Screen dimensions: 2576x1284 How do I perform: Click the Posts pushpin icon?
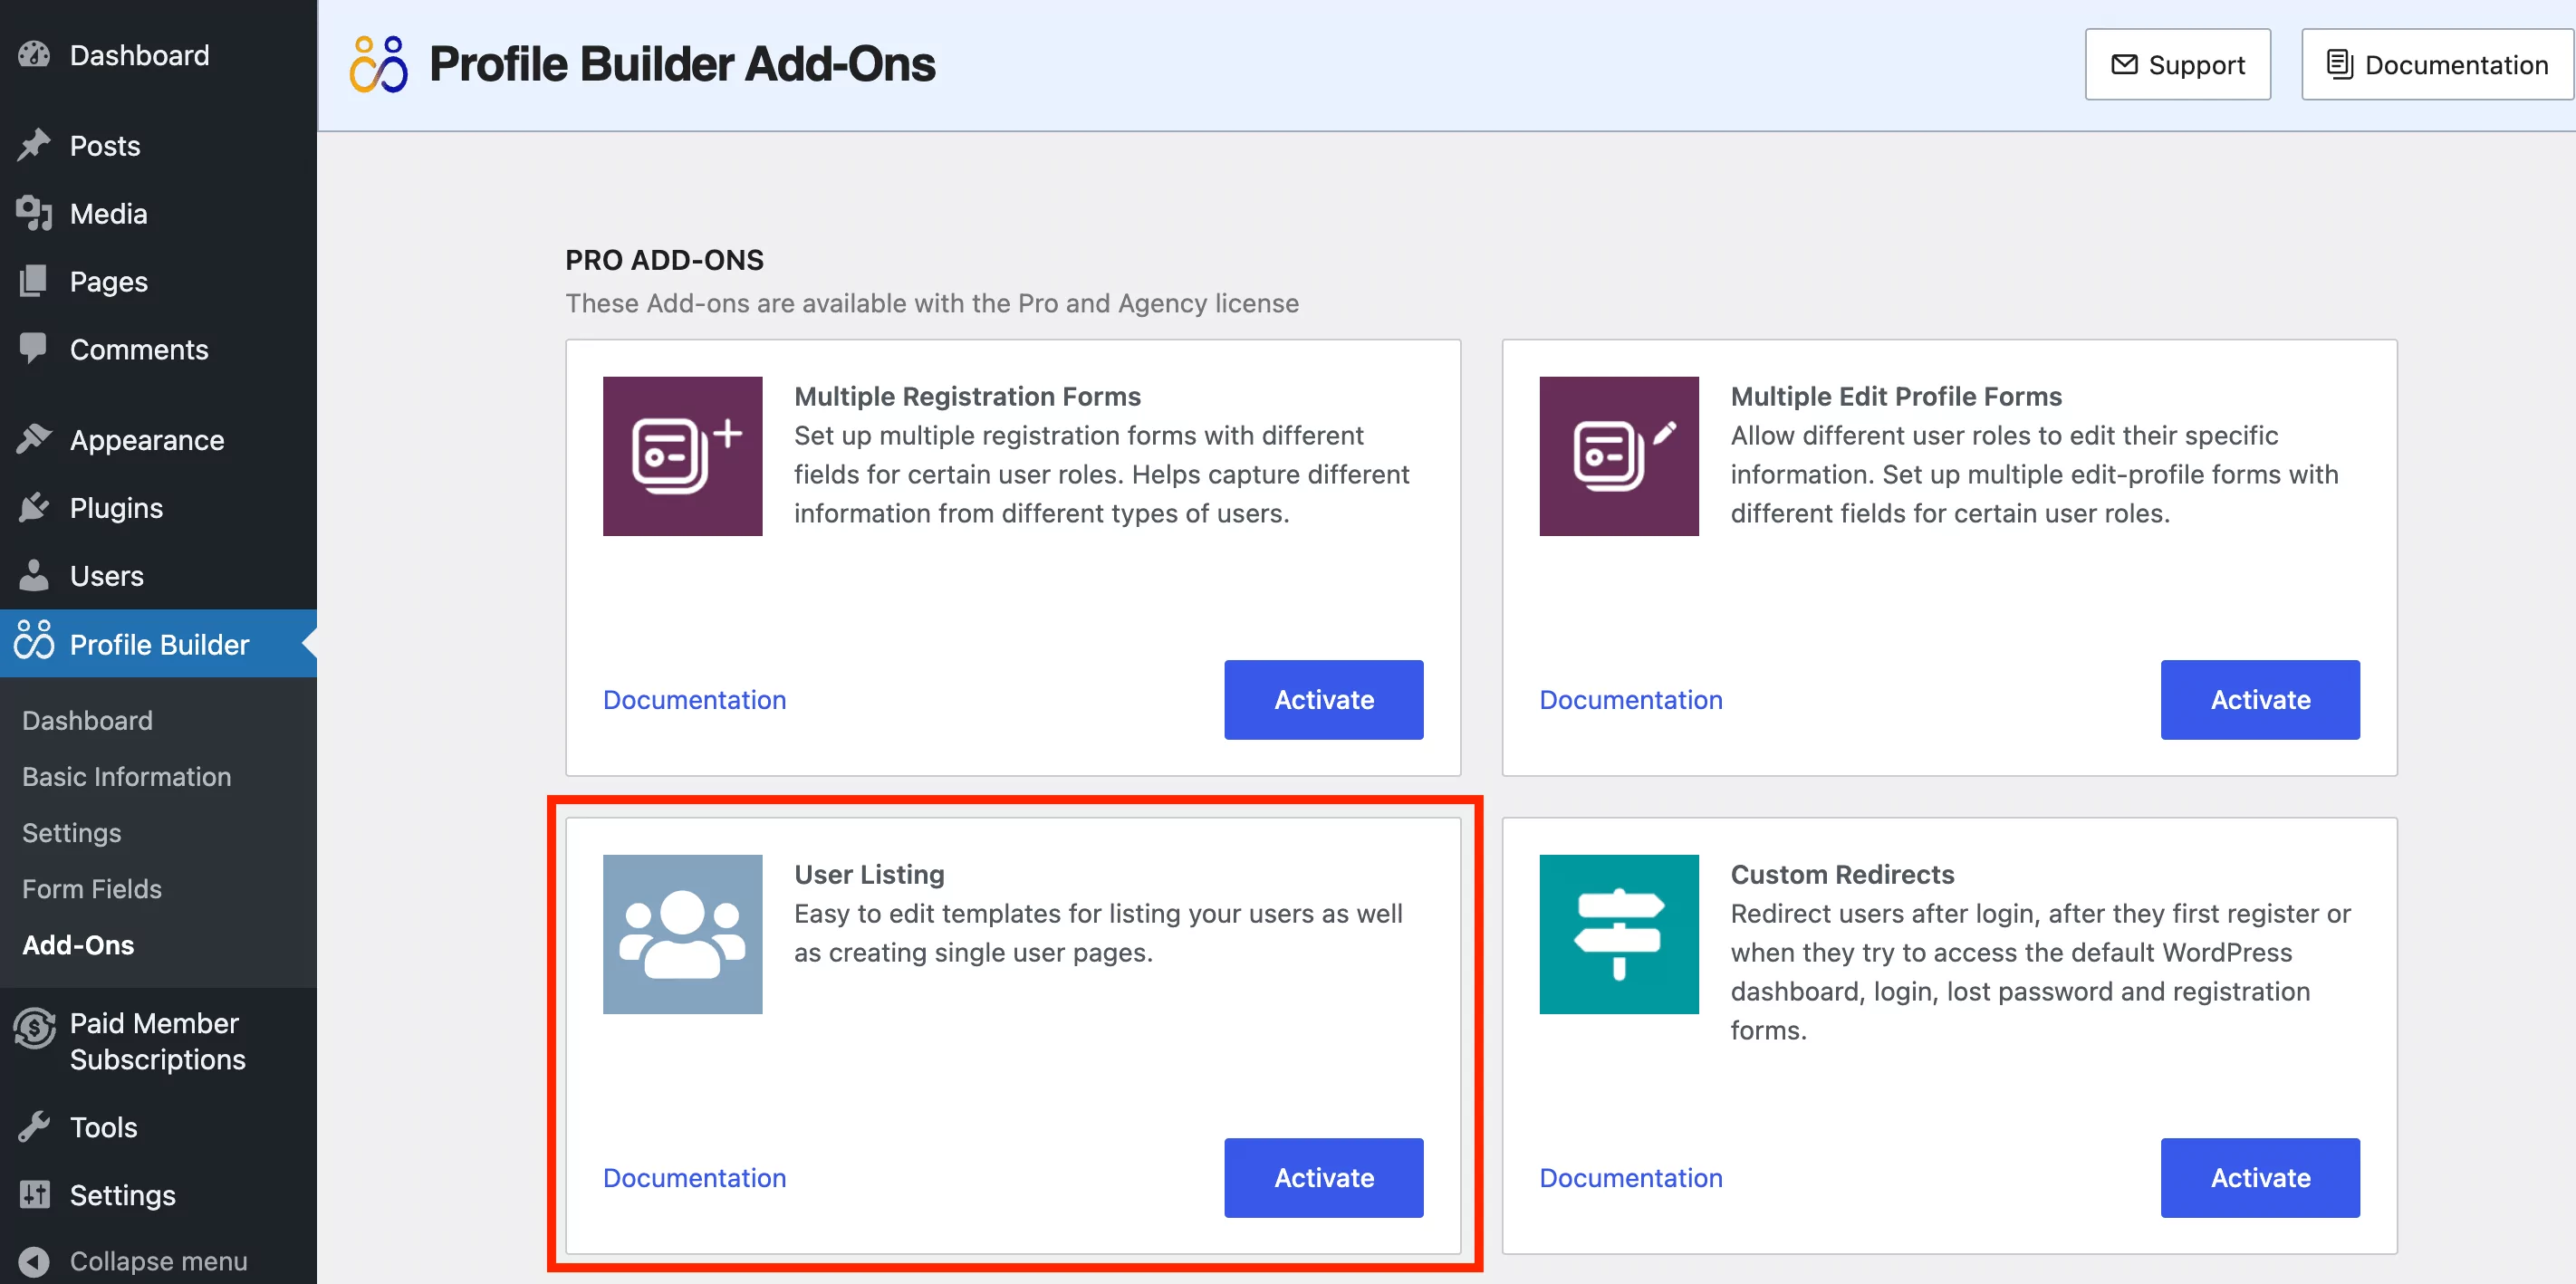click(x=34, y=145)
